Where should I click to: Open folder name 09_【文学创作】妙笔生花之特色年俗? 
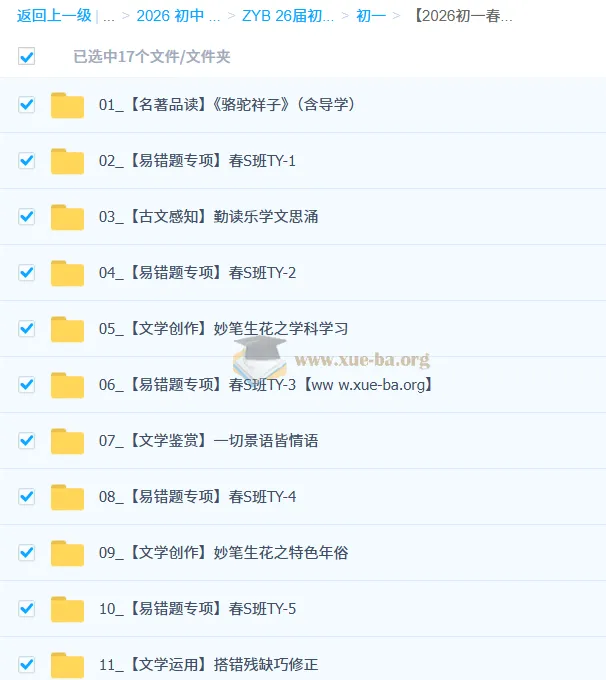coord(223,553)
